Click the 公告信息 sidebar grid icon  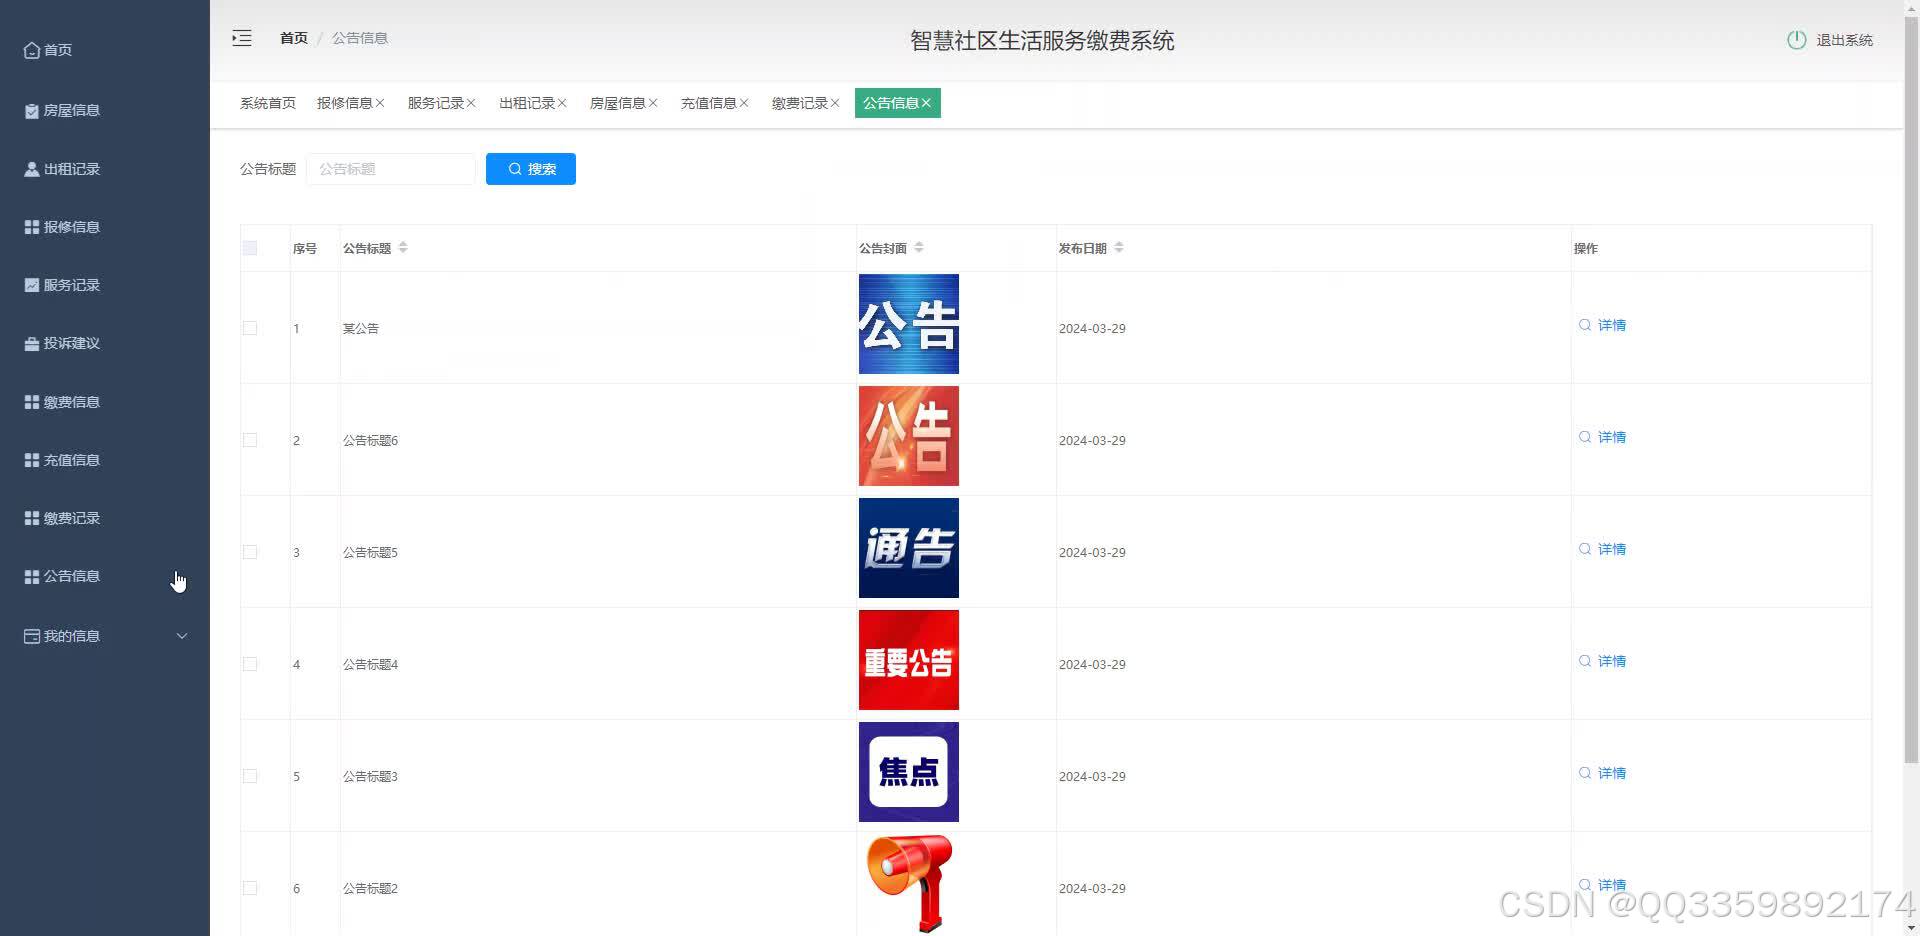(32, 577)
